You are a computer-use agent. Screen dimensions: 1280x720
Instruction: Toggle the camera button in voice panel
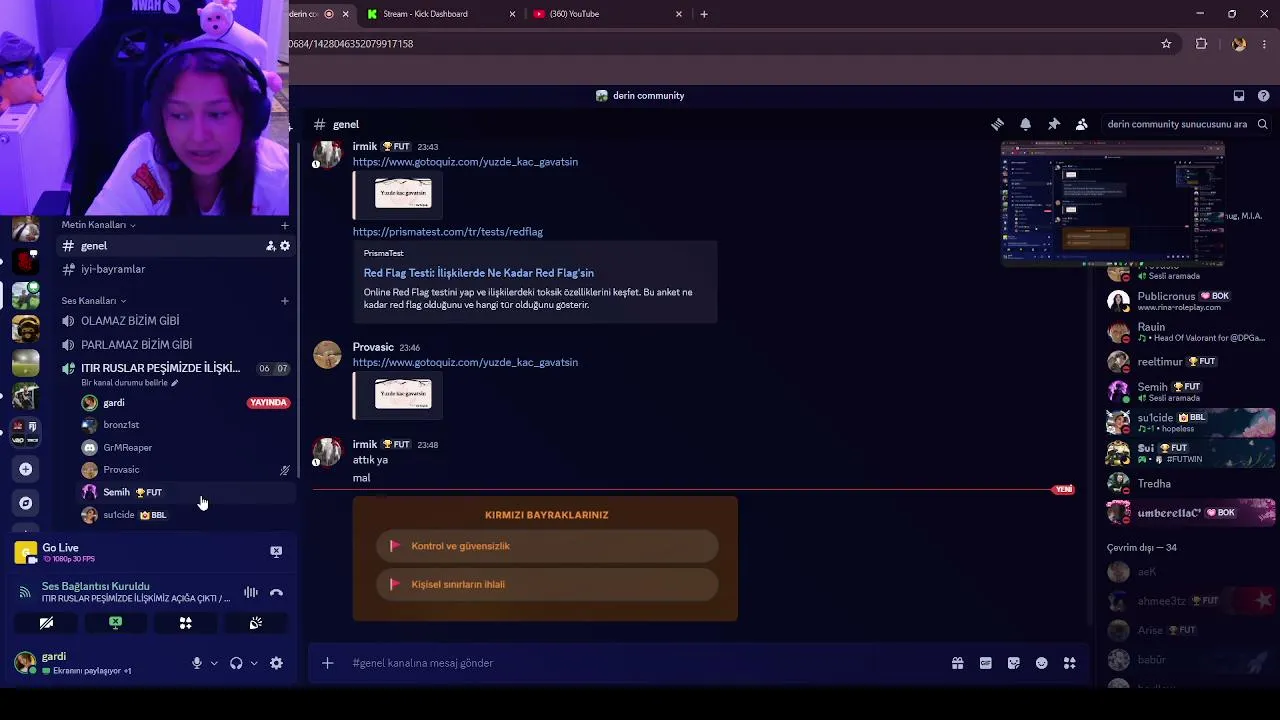(46, 623)
